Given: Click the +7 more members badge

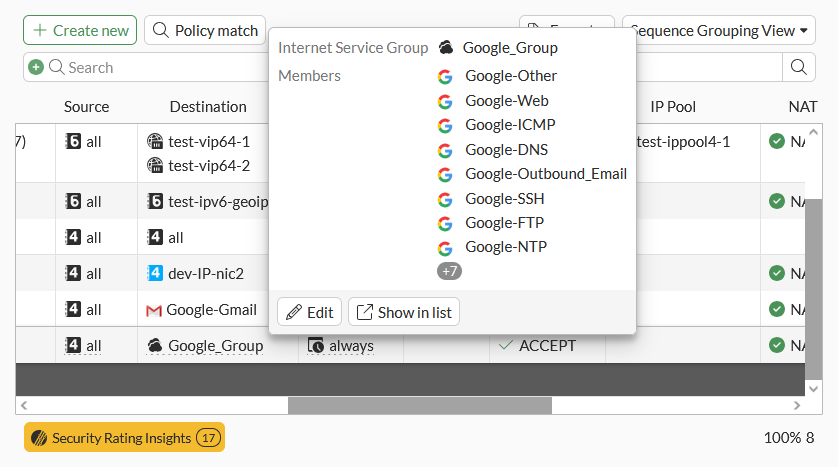Looking at the screenshot, I should point(449,271).
